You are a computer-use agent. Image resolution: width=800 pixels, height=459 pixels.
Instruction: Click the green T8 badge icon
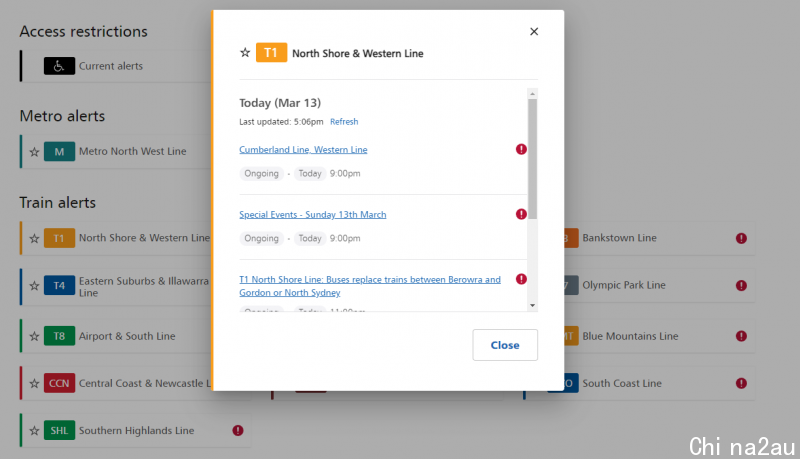click(59, 336)
